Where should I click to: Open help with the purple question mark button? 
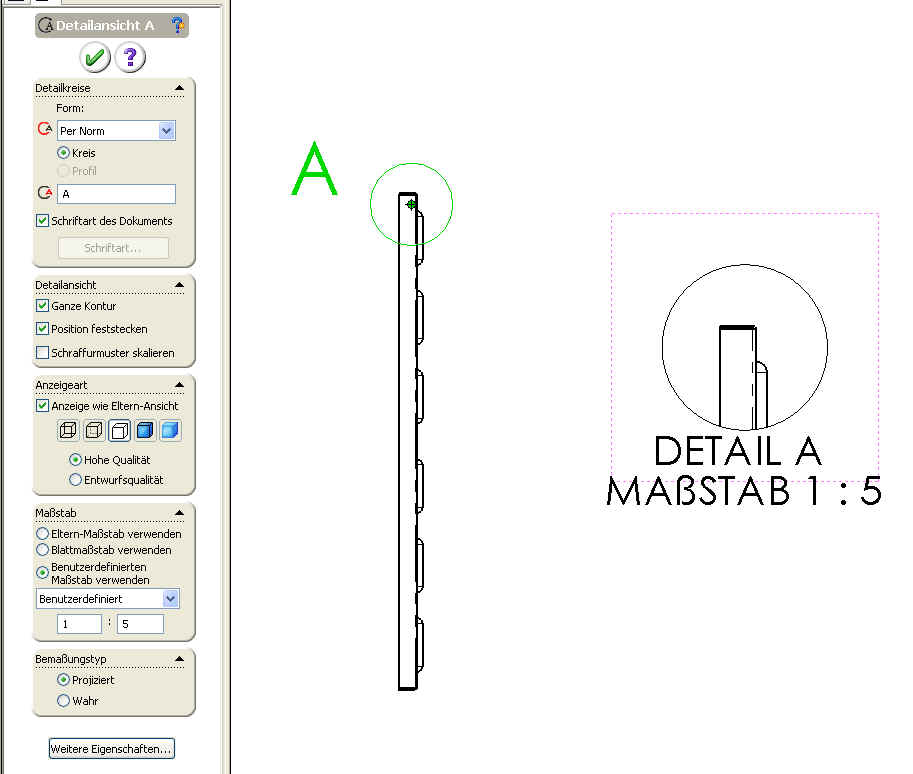130,58
